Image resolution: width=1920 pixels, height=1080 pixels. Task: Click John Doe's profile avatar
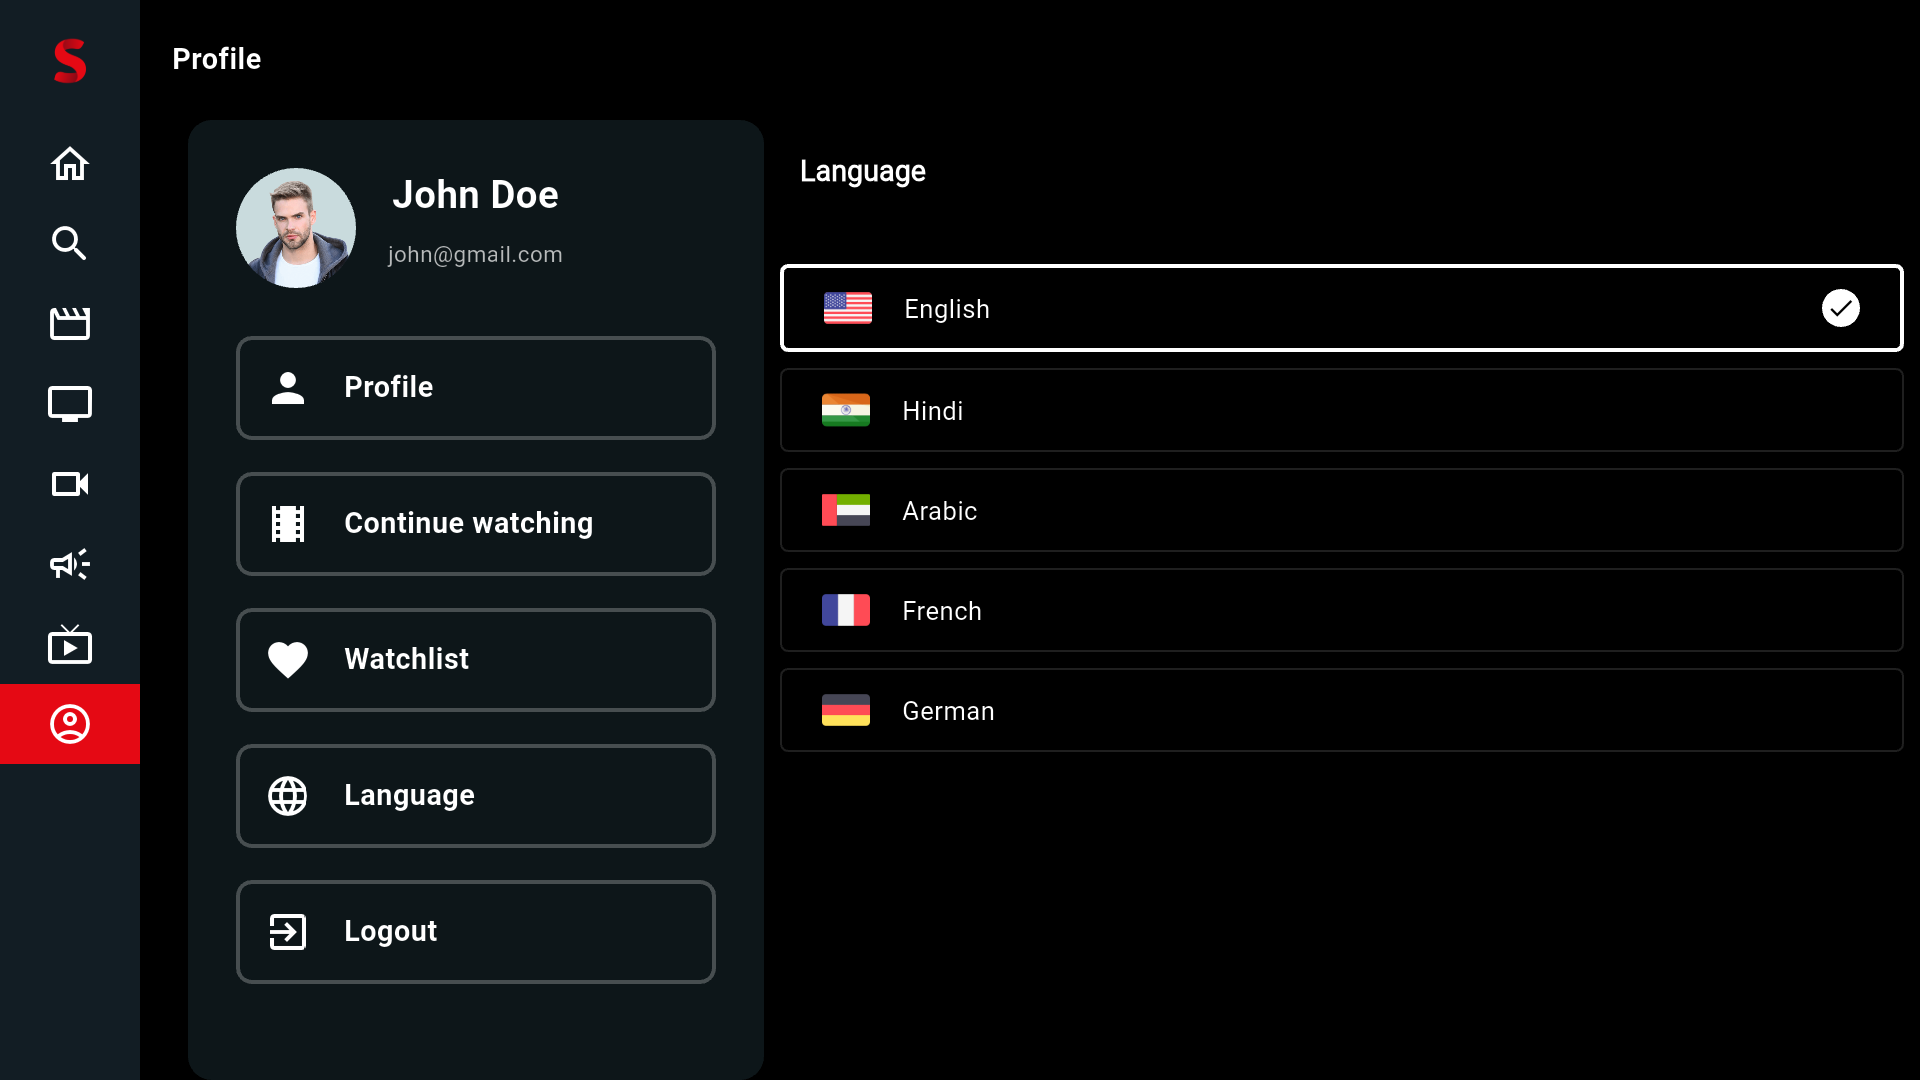(295, 227)
